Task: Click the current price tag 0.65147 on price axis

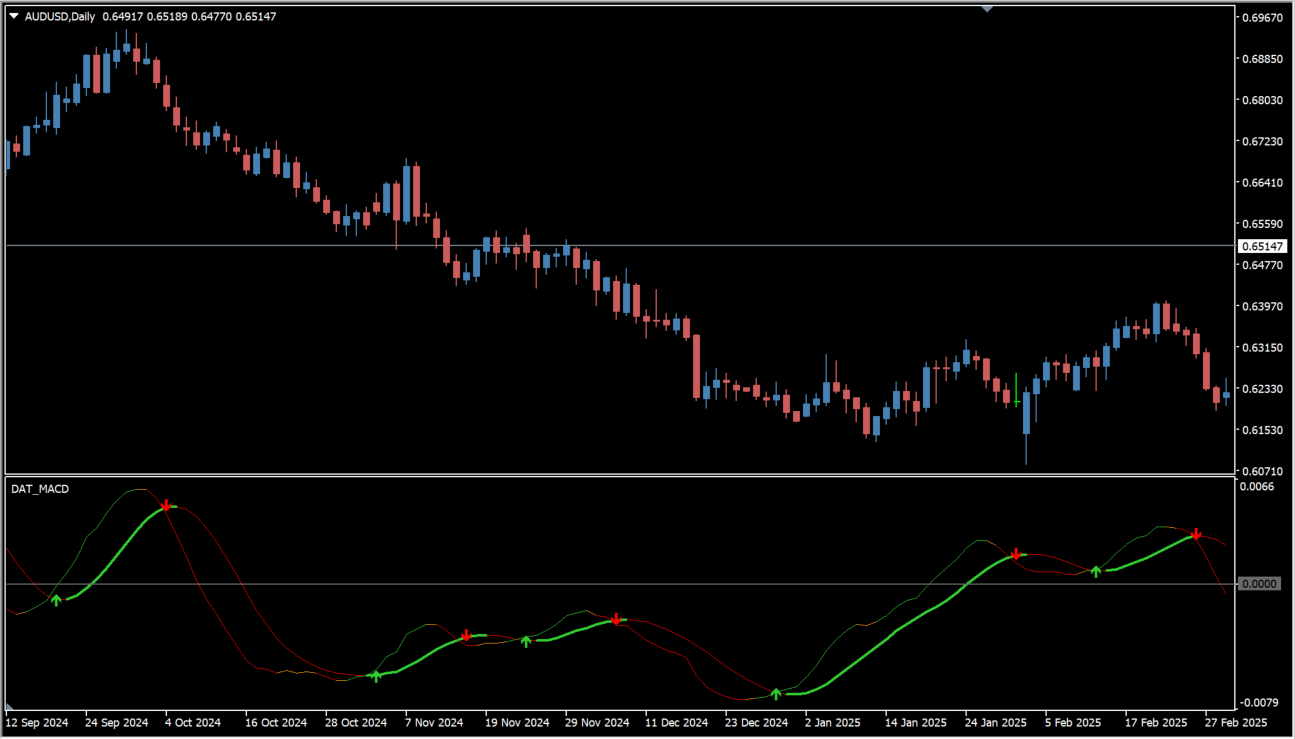Action: coord(1262,246)
